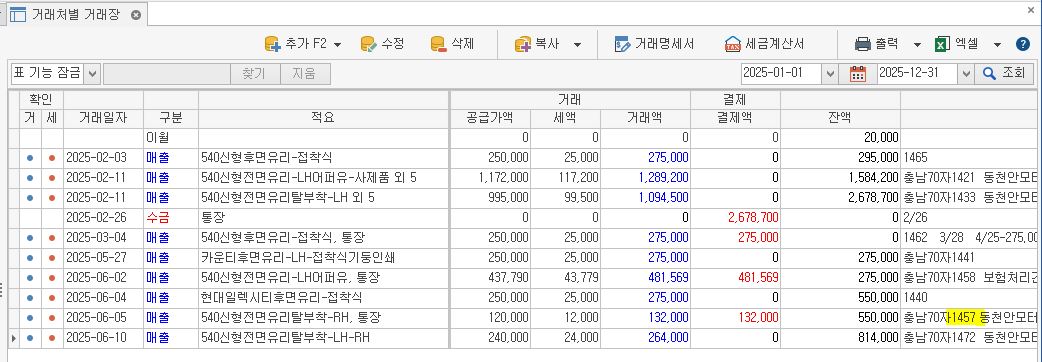The height and width of the screenshot is (362, 1042).
Task: Open the start date 2025-01-01 dropdown
Action: [829, 74]
